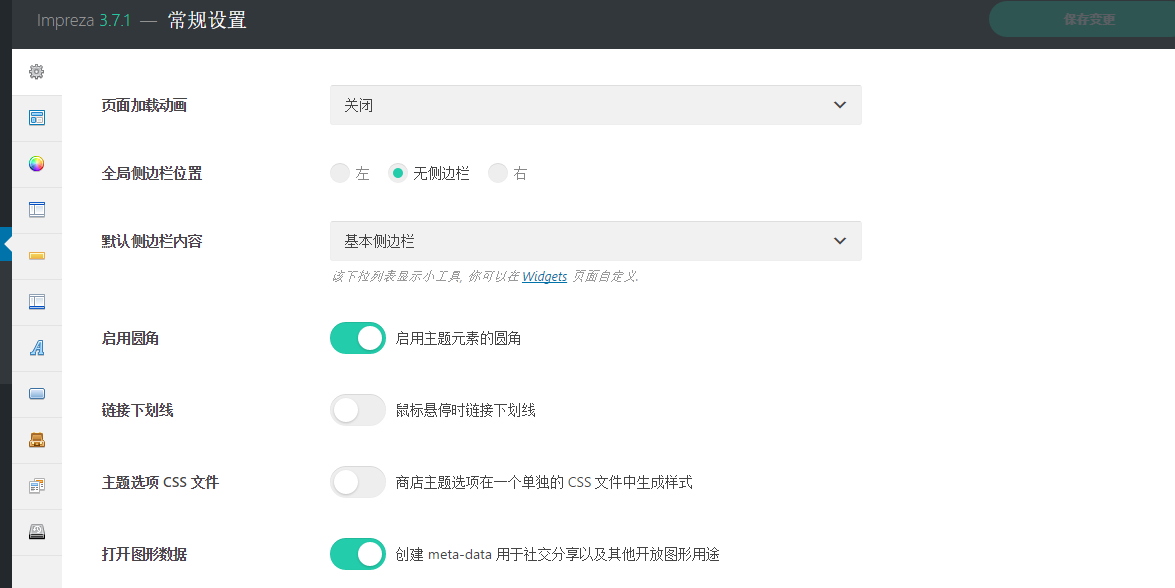Select the 左 sidebar position radio
Viewport: 1175px width, 588px height.
(340, 173)
